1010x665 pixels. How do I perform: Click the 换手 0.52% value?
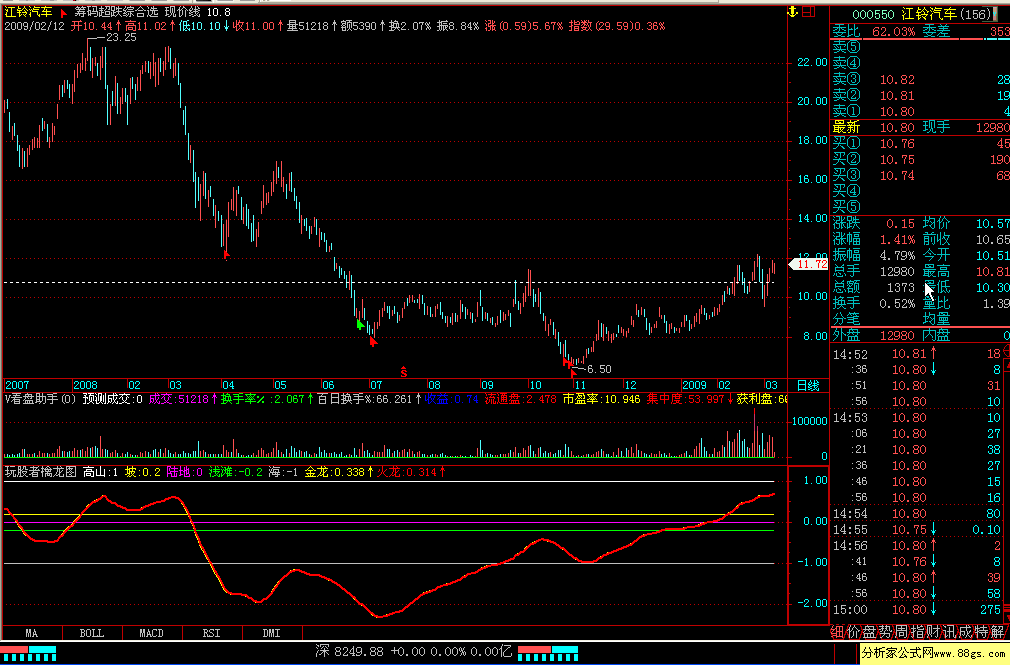pos(897,304)
